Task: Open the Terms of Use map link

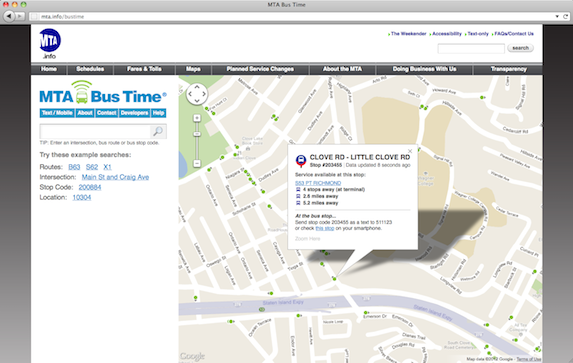Action: click(529, 359)
